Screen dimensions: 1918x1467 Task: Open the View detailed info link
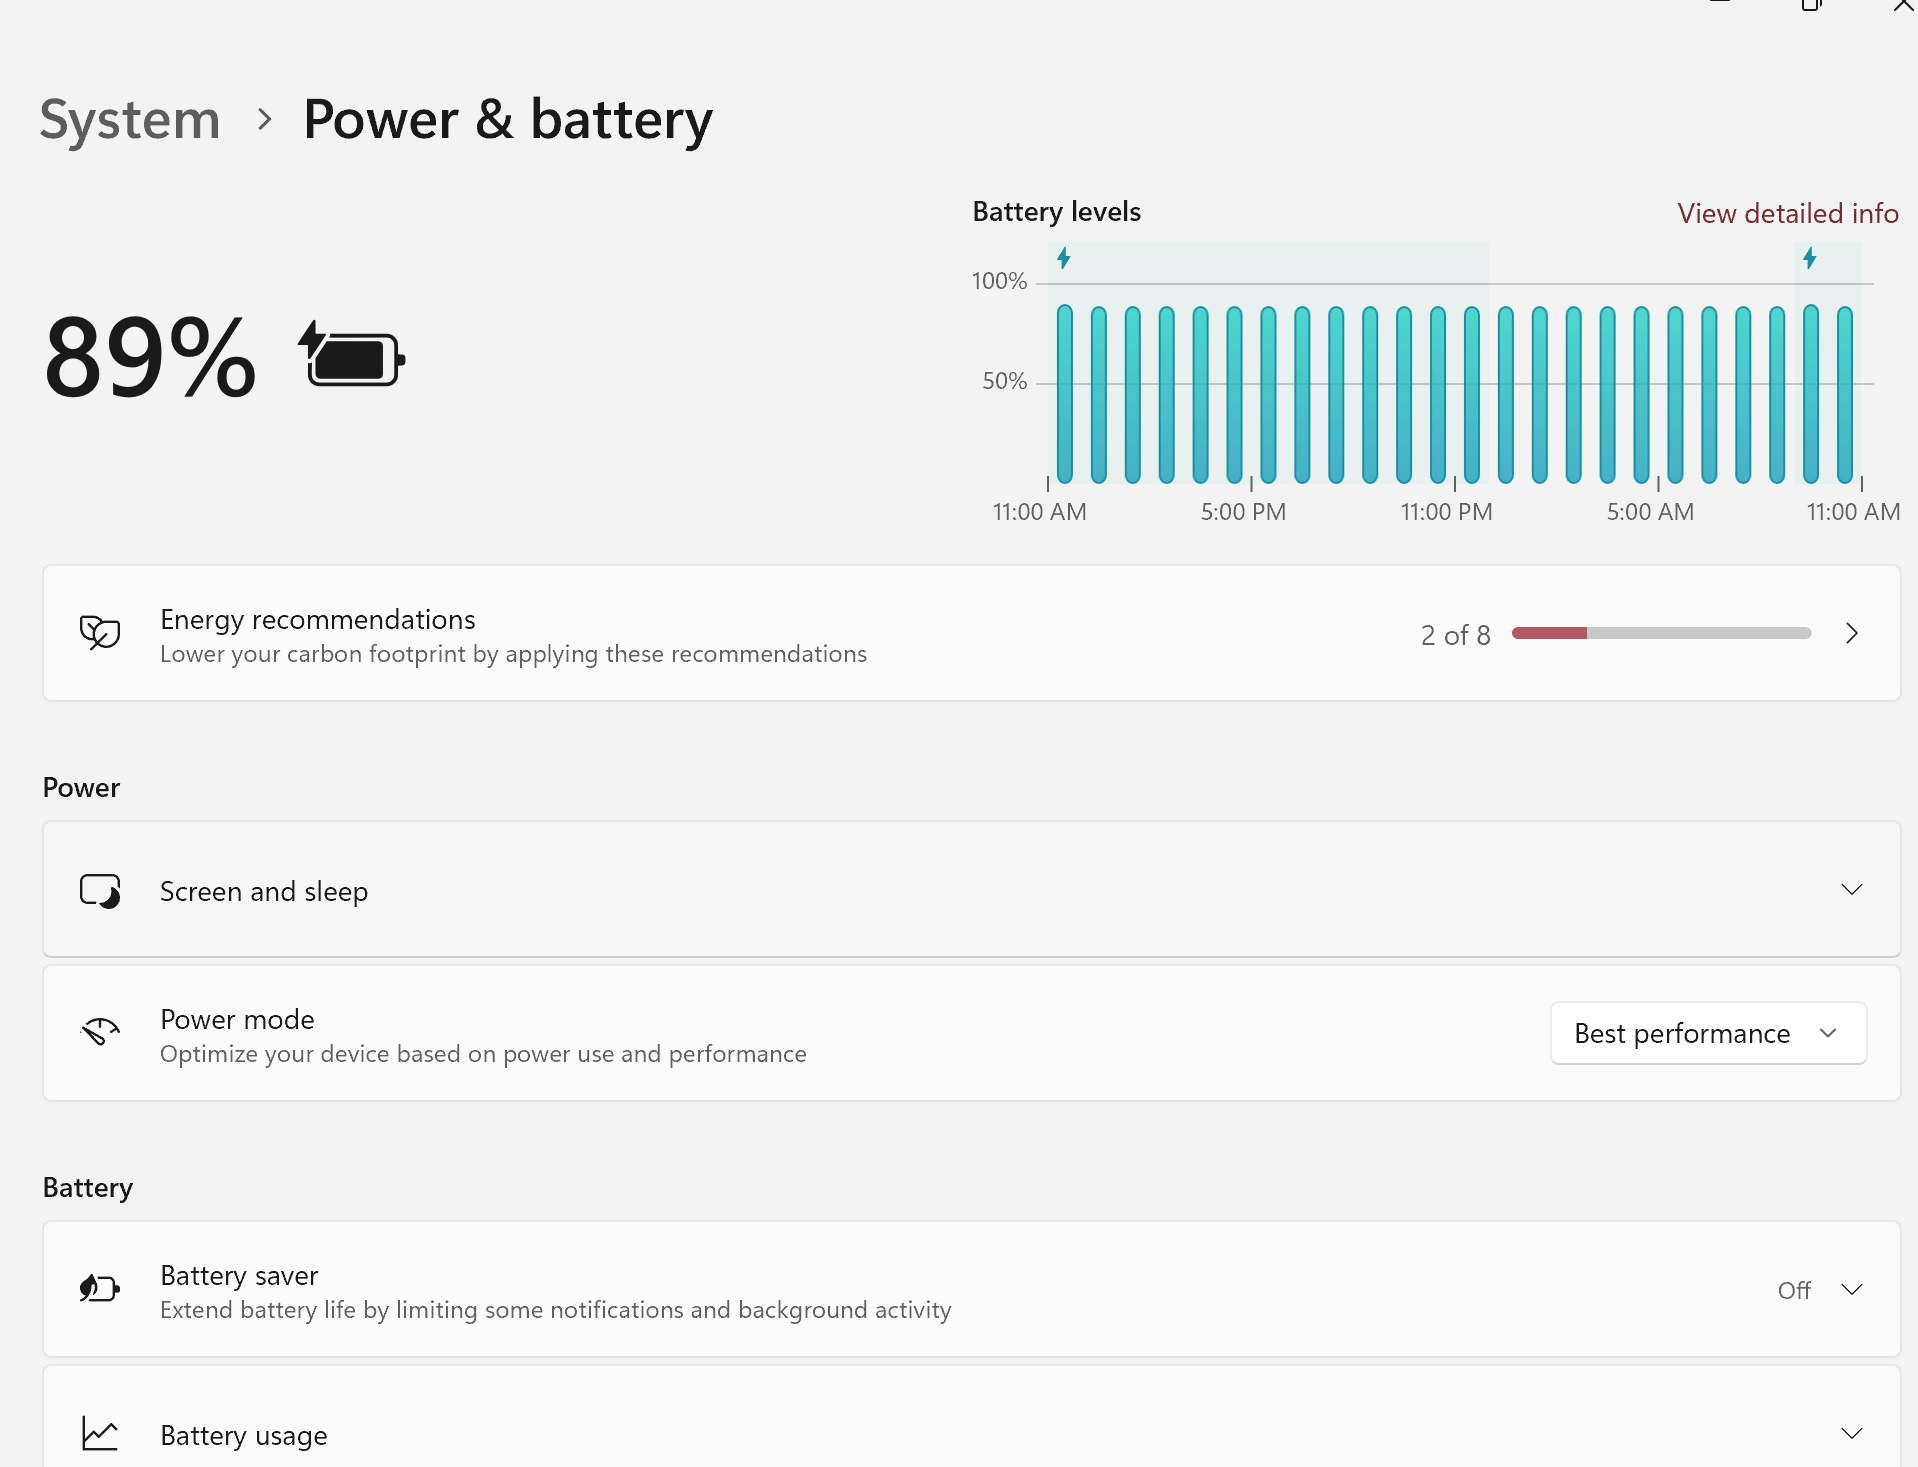point(1787,213)
